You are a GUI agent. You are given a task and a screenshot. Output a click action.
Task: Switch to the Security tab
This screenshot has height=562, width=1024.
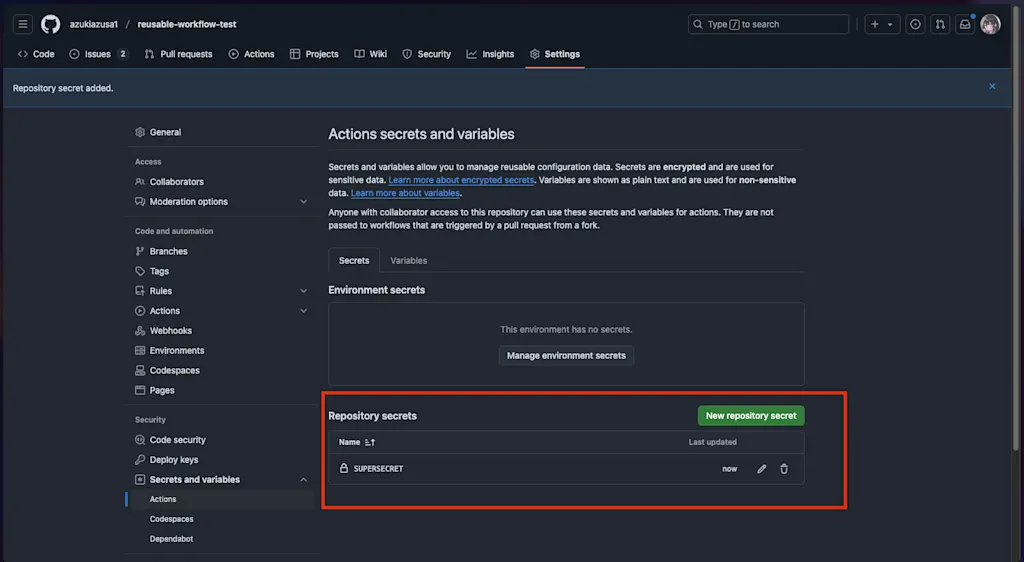(426, 54)
